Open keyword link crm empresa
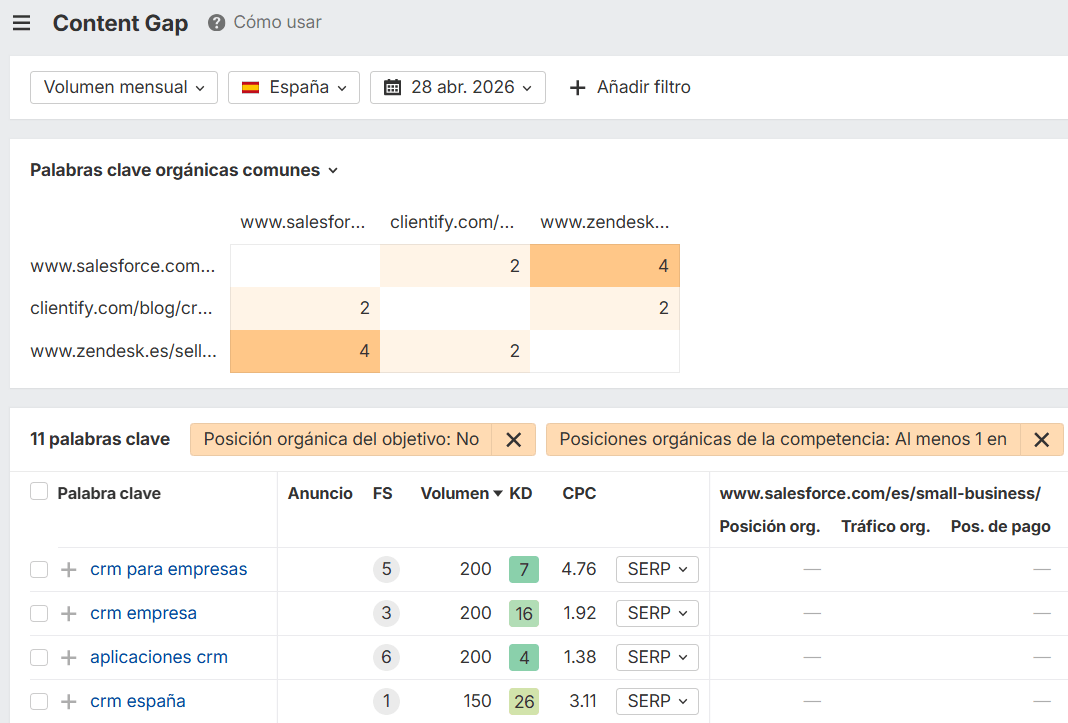Image resolution: width=1068 pixels, height=723 pixels. point(143,613)
